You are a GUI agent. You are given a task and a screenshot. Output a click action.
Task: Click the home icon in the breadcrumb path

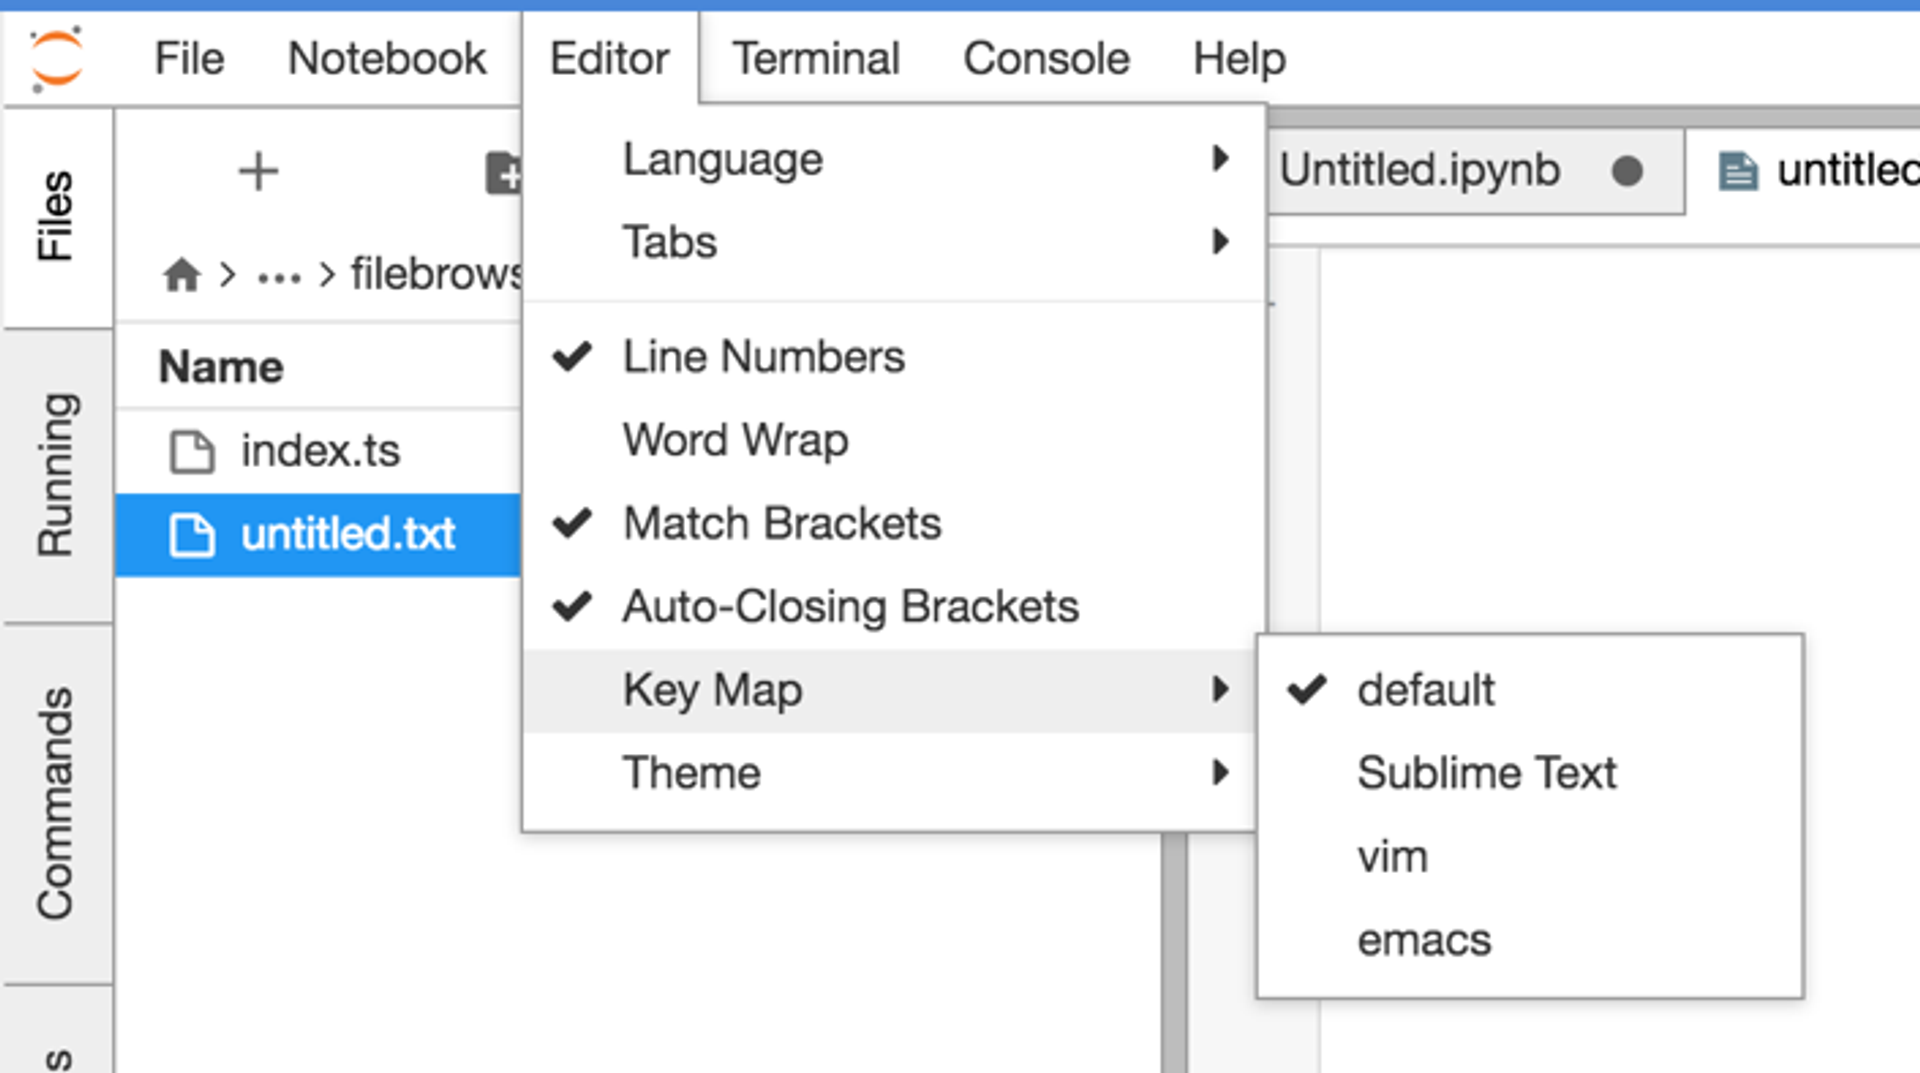pyautogui.click(x=180, y=273)
